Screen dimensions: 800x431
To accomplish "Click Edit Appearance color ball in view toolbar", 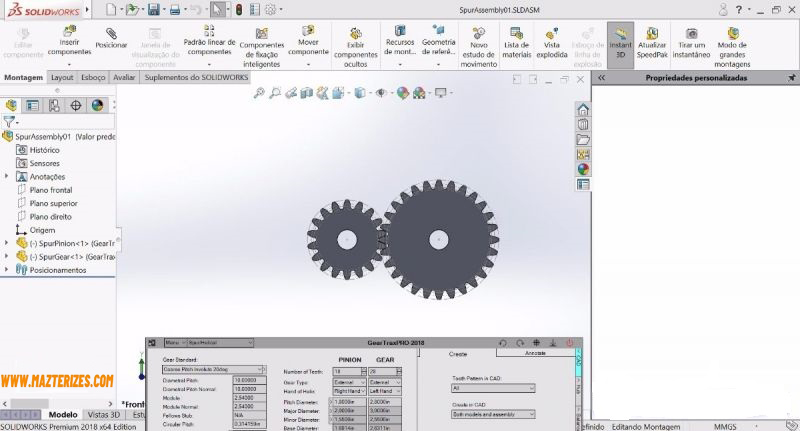I will click(403, 93).
